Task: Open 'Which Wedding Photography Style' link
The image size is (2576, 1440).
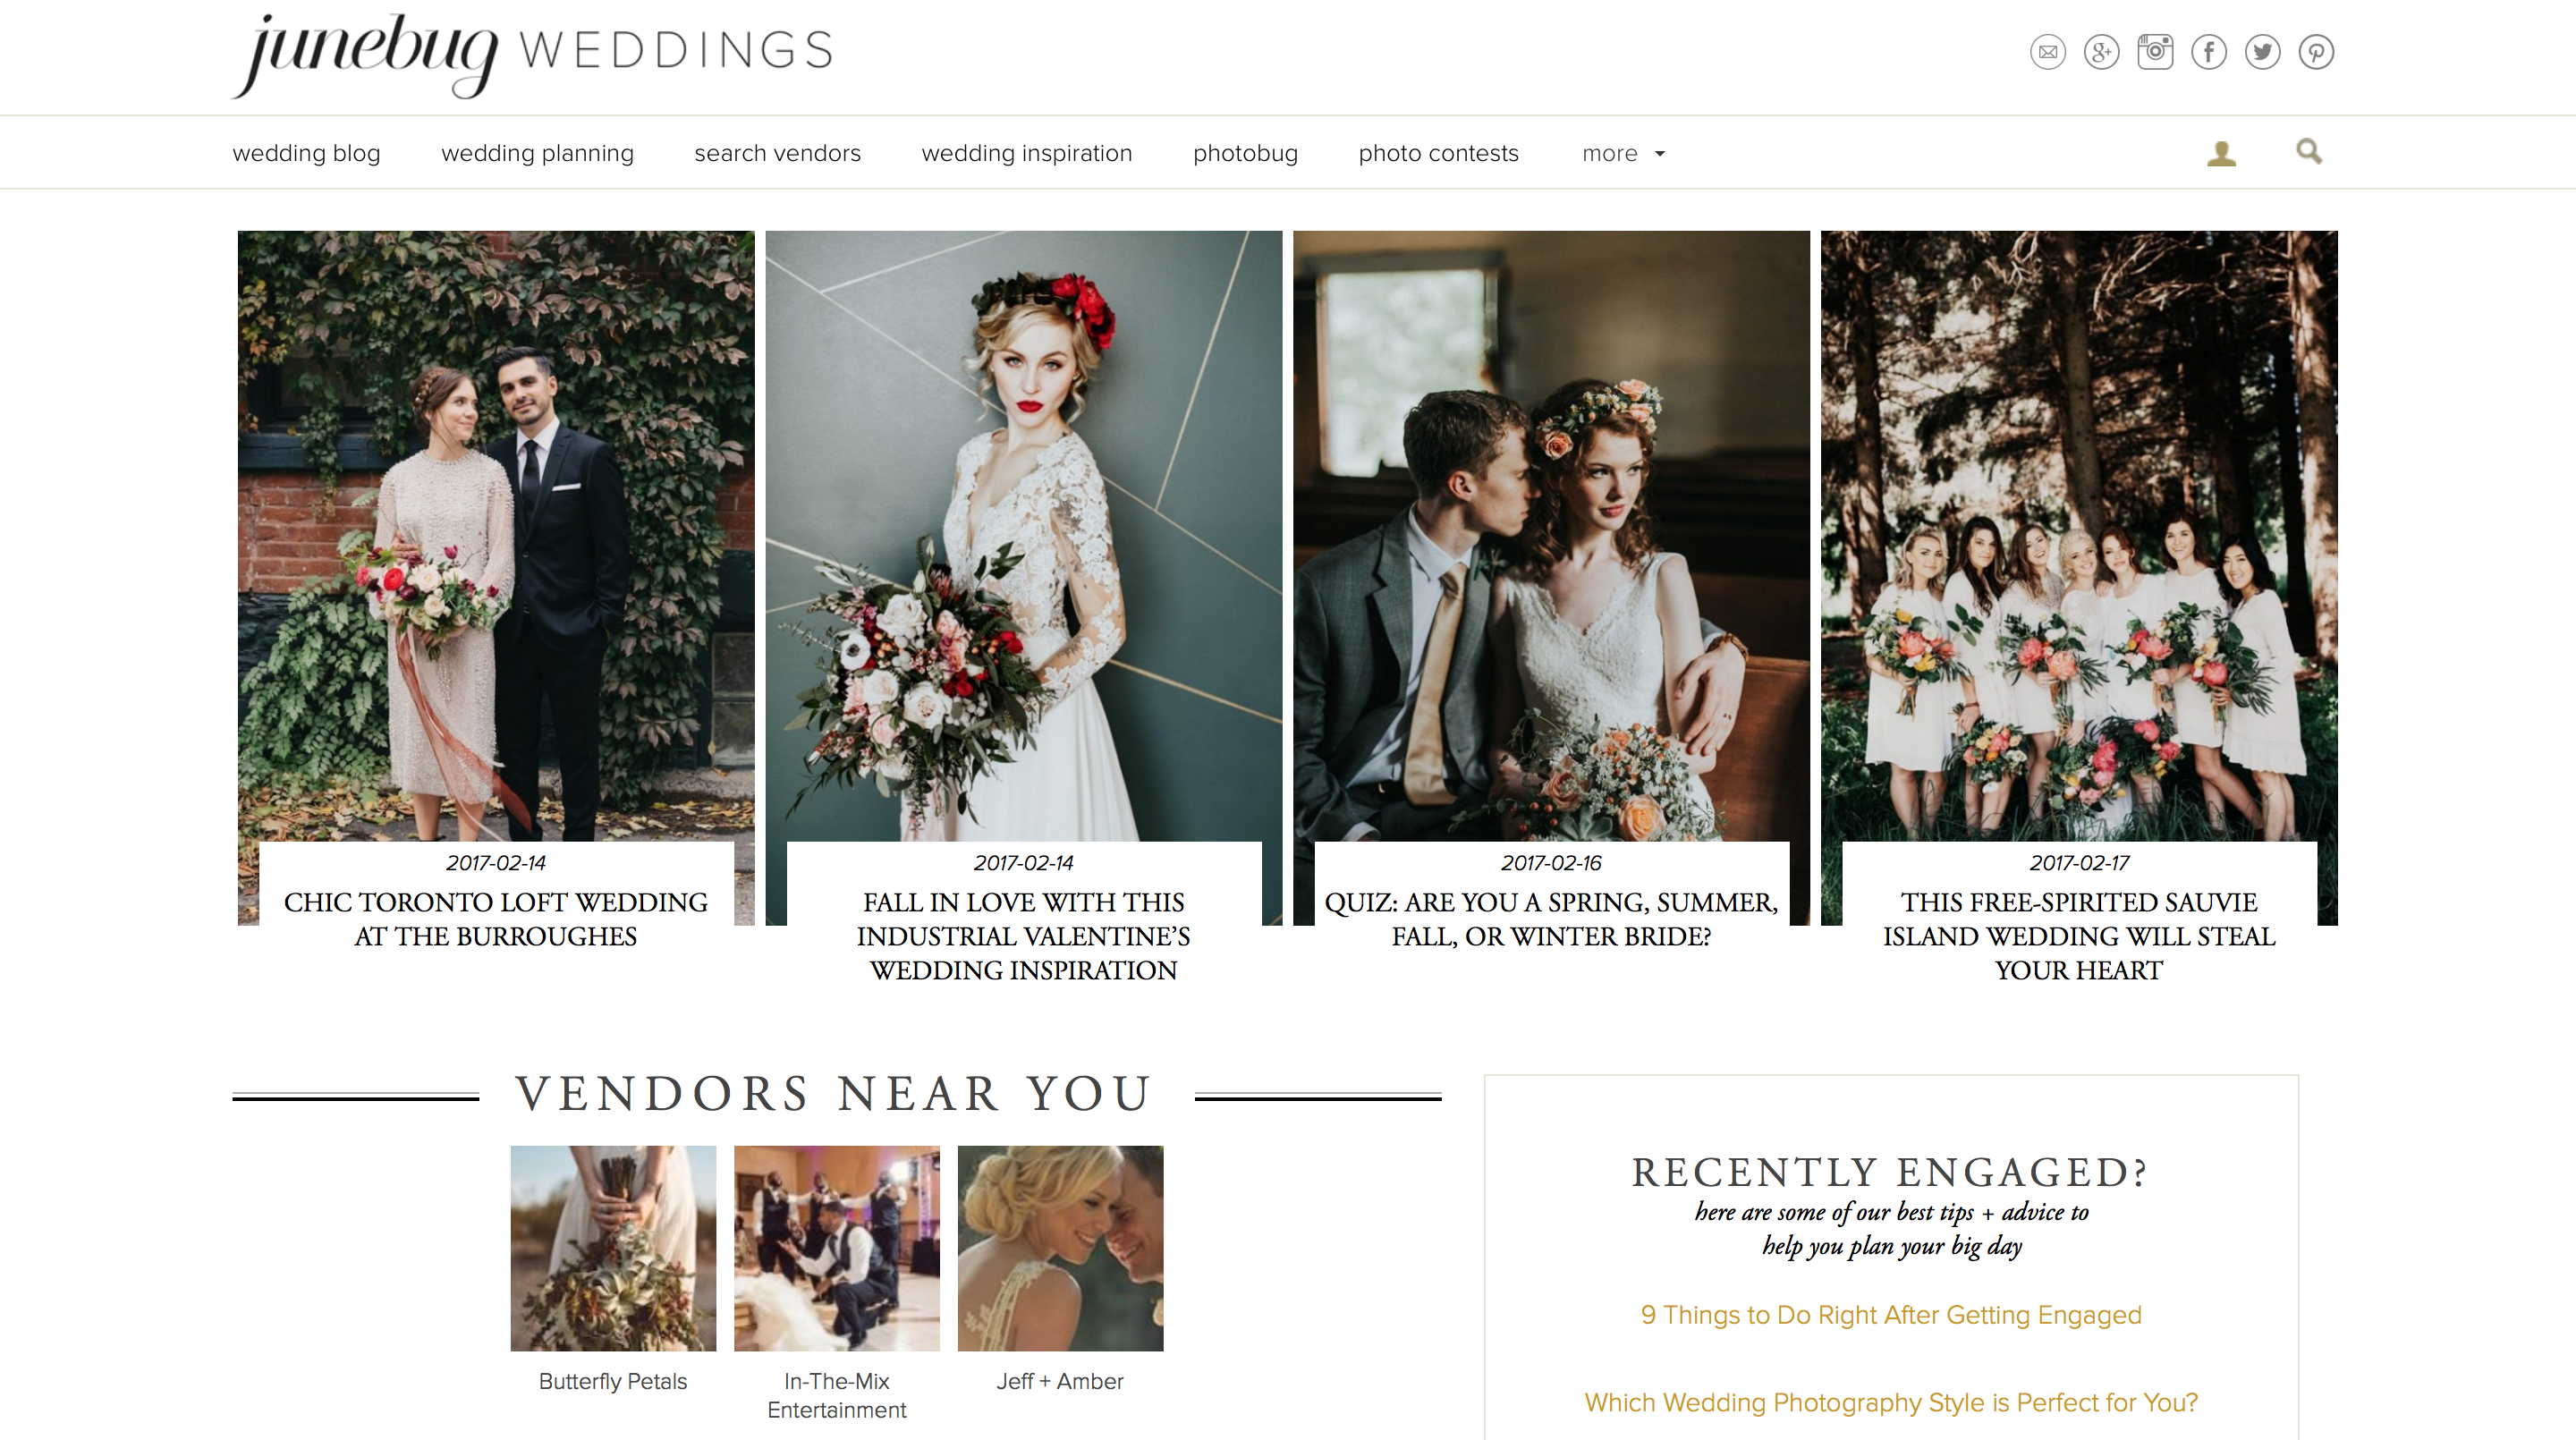Action: pos(1891,1403)
